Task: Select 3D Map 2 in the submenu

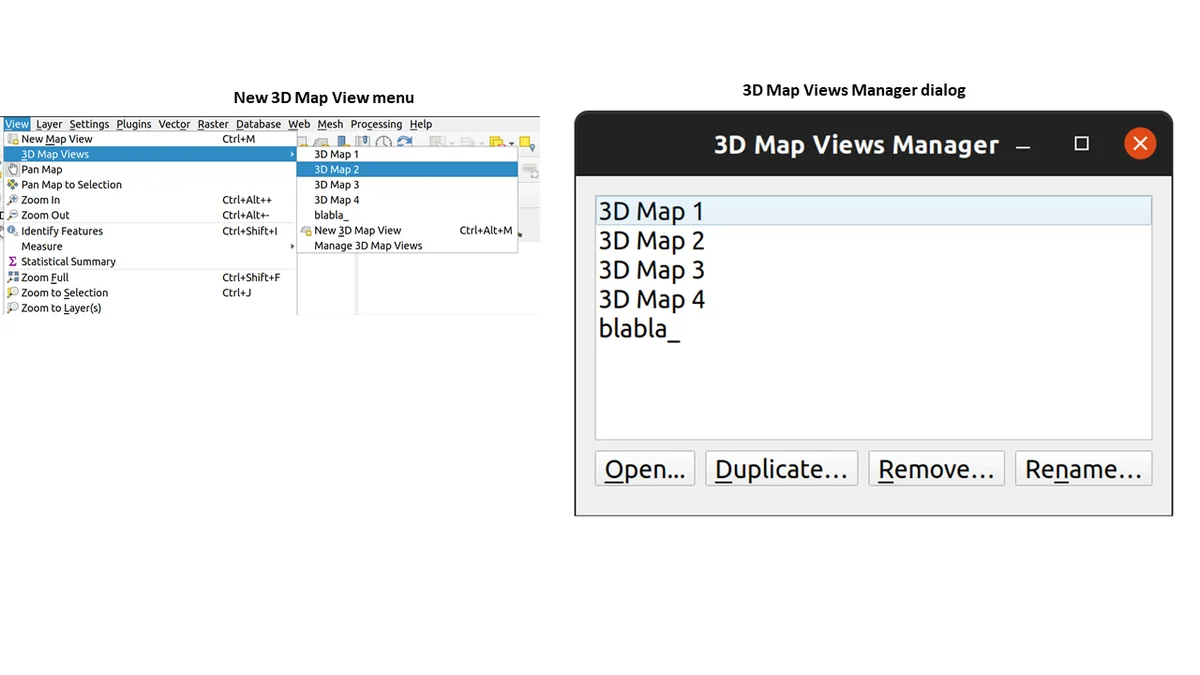Action: tap(337, 170)
